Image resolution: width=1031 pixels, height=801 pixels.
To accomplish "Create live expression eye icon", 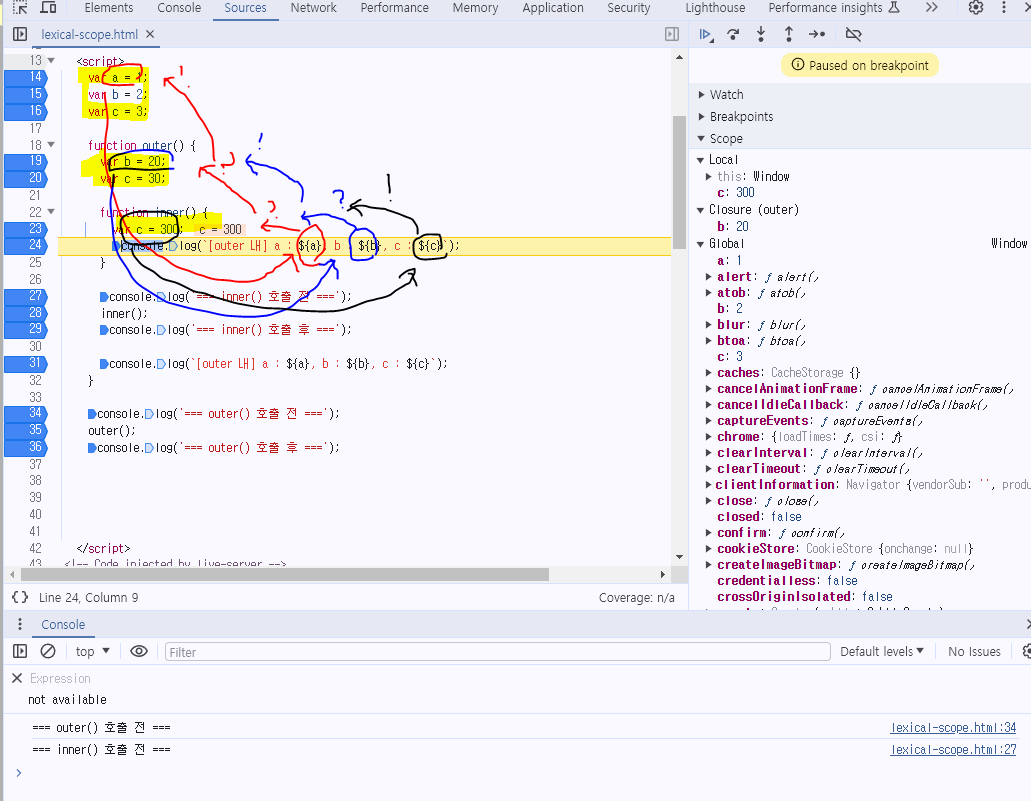I will point(139,651).
